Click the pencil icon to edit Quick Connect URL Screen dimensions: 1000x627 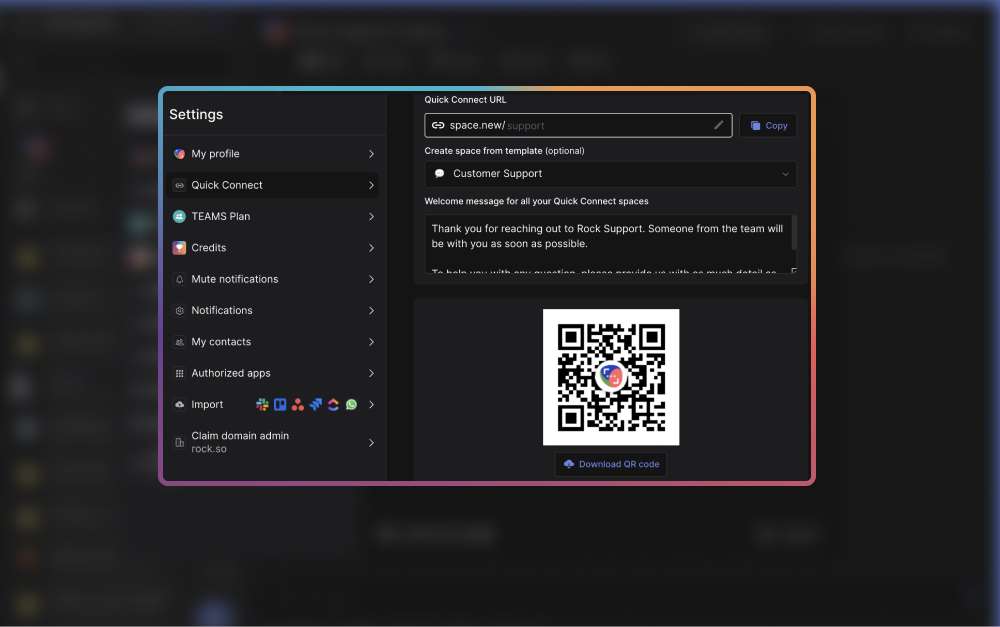pos(718,124)
